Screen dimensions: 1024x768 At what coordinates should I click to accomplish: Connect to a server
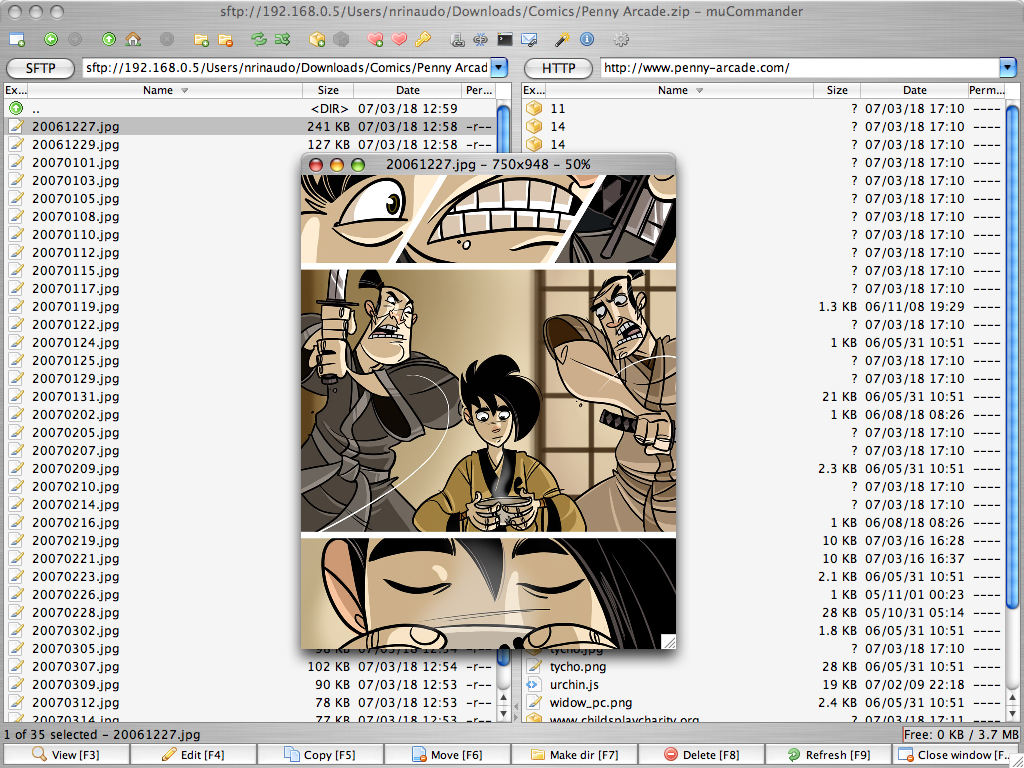[x=457, y=40]
